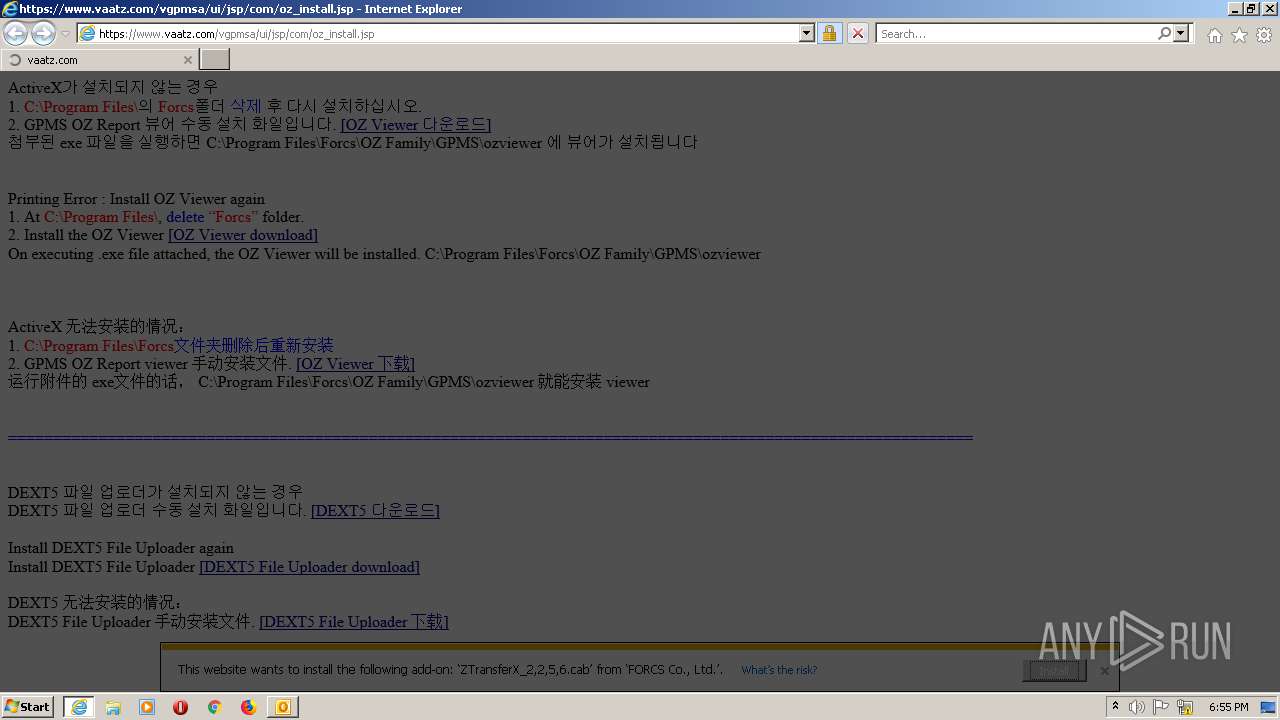Click the blue 'delete' word in English instructions
The image size is (1280, 720).
pyautogui.click(x=185, y=217)
